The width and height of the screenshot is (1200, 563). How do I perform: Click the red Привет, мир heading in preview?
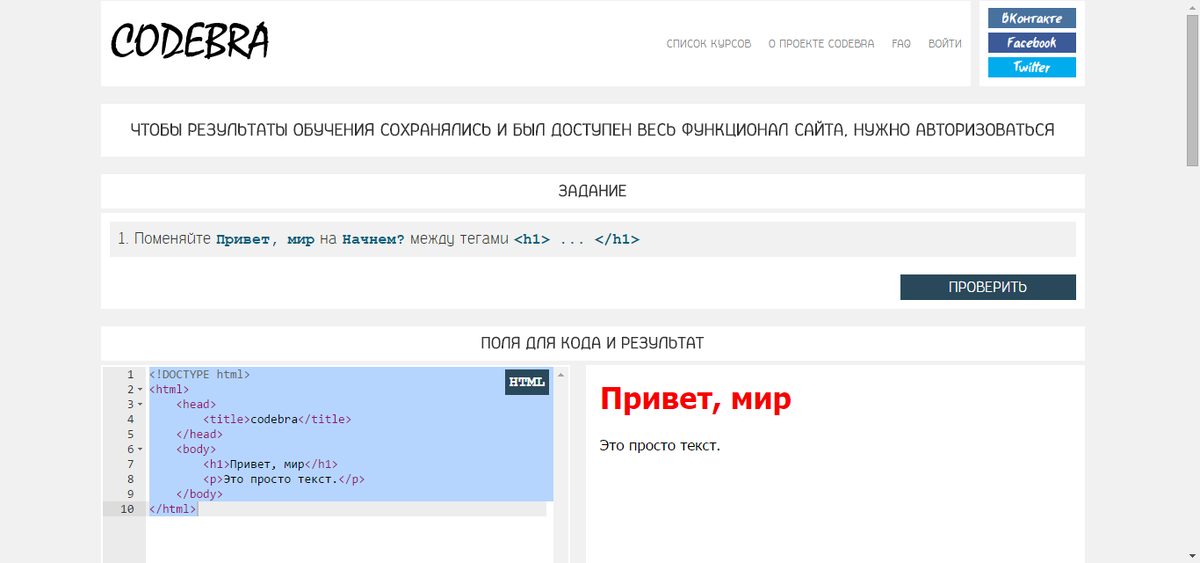(x=695, y=398)
